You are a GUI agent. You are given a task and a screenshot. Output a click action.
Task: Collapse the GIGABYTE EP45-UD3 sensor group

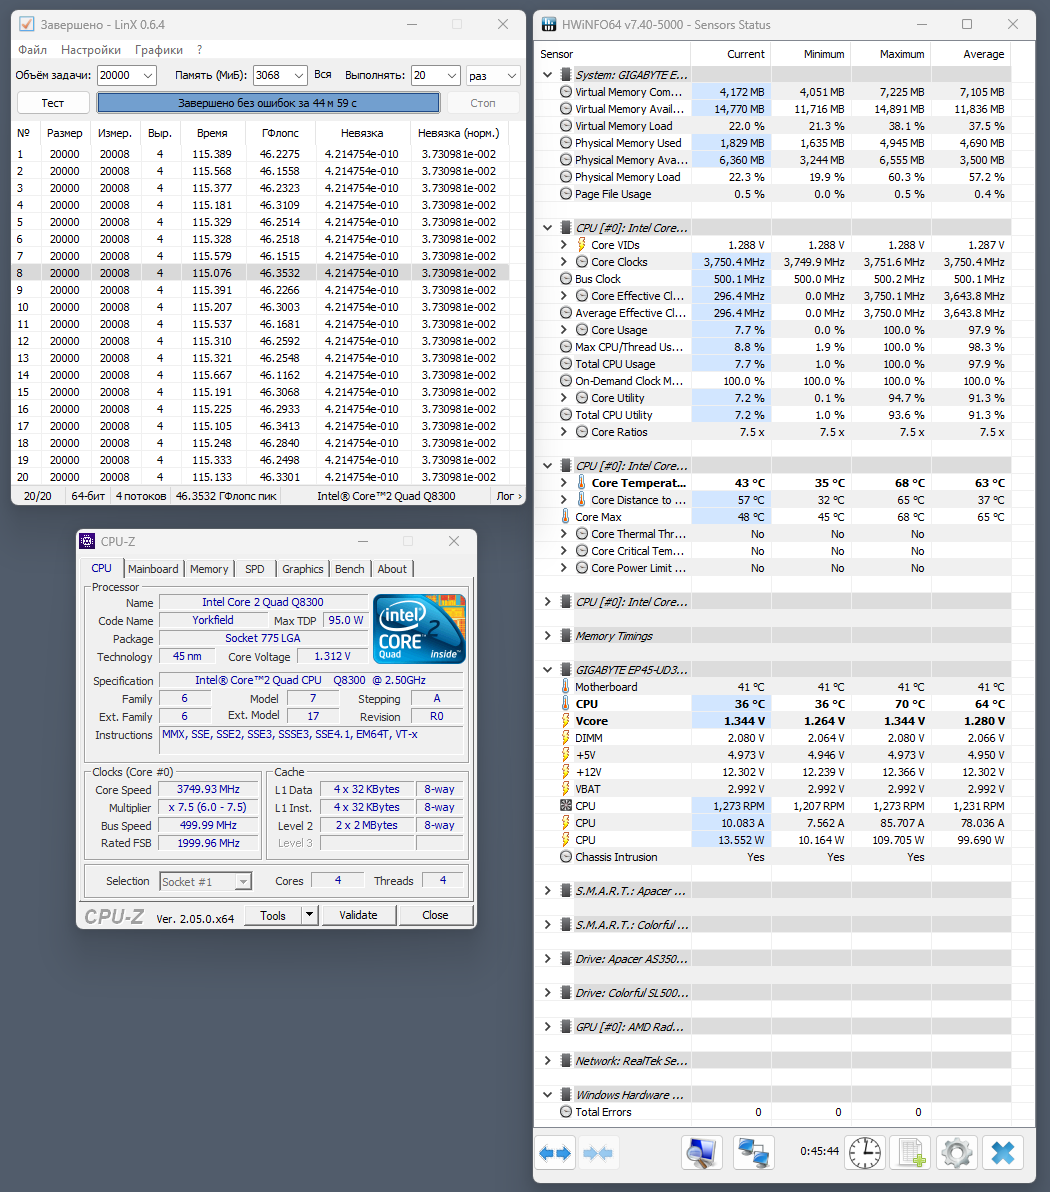point(547,670)
